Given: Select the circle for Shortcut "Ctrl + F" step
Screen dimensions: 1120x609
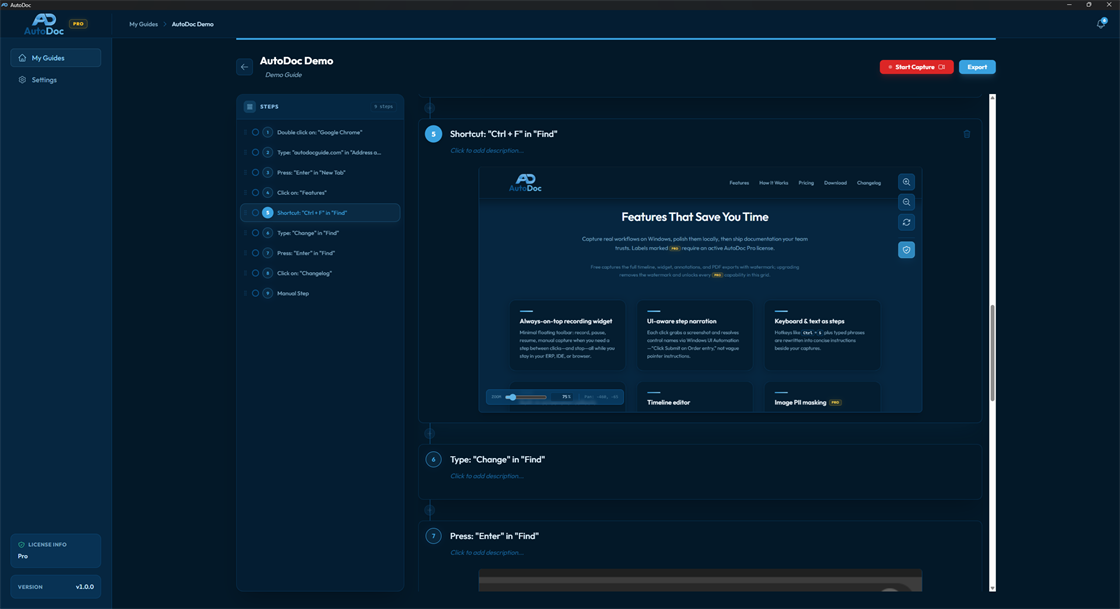Looking at the screenshot, I should (255, 213).
